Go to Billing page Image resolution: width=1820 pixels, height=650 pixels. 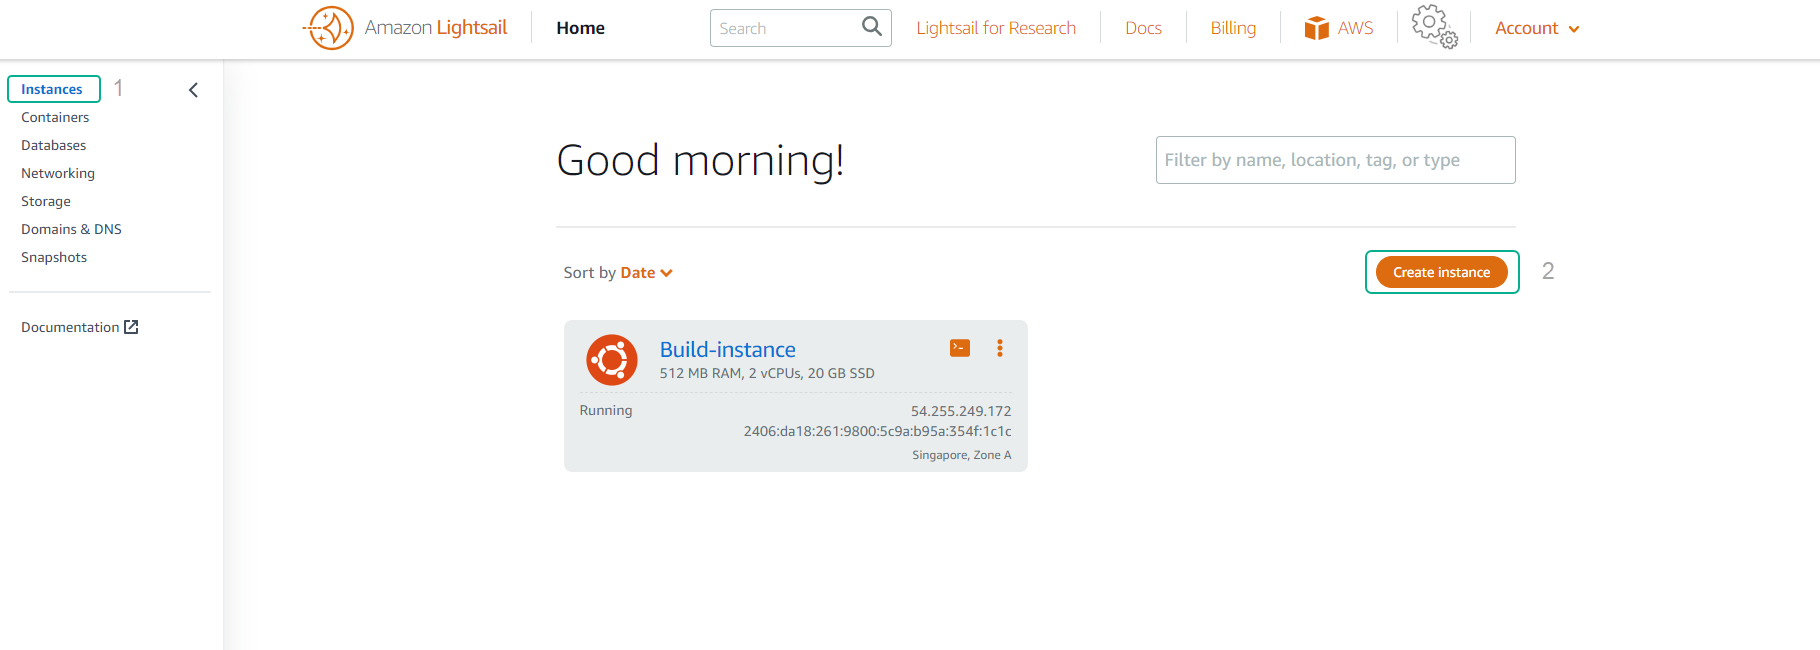point(1233,28)
